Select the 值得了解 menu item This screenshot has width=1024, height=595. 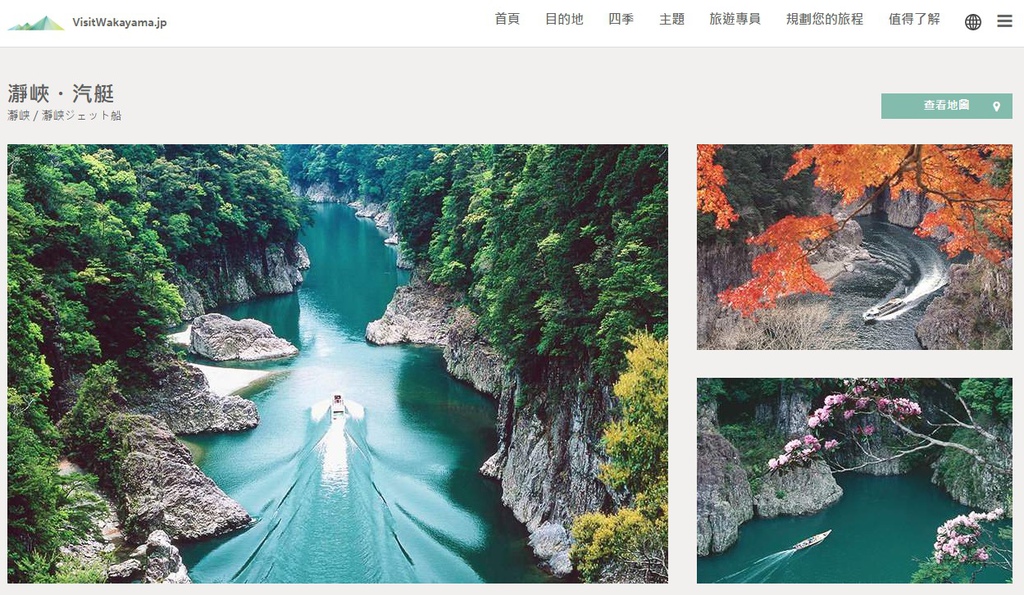coord(914,19)
